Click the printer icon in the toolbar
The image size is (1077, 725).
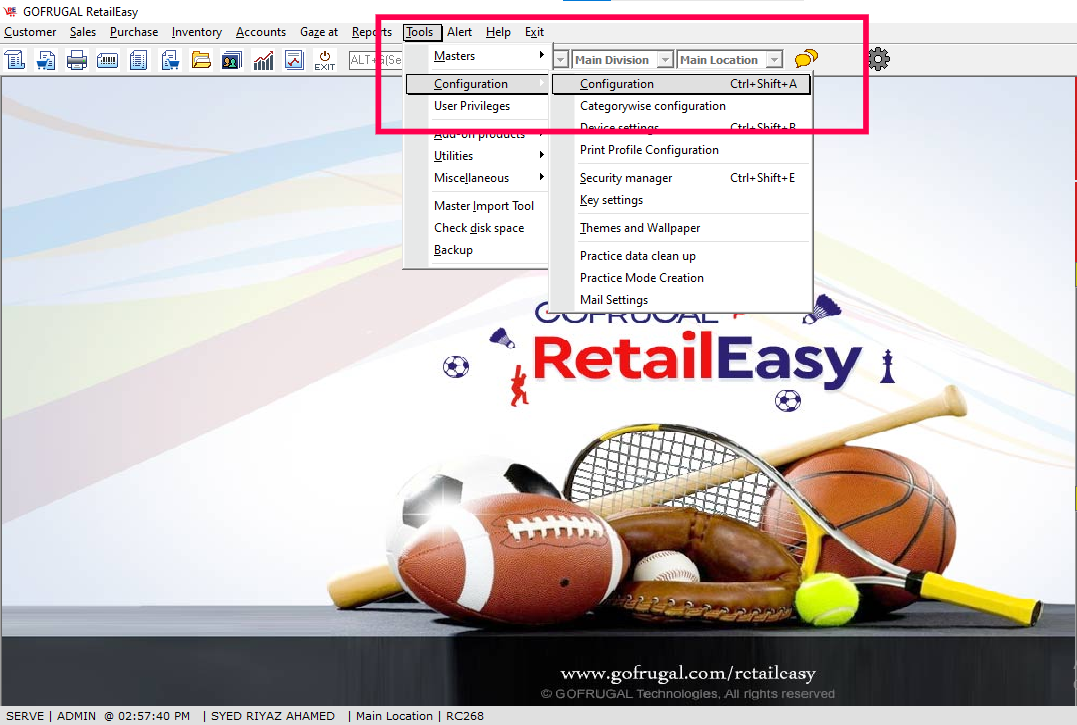click(77, 60)
